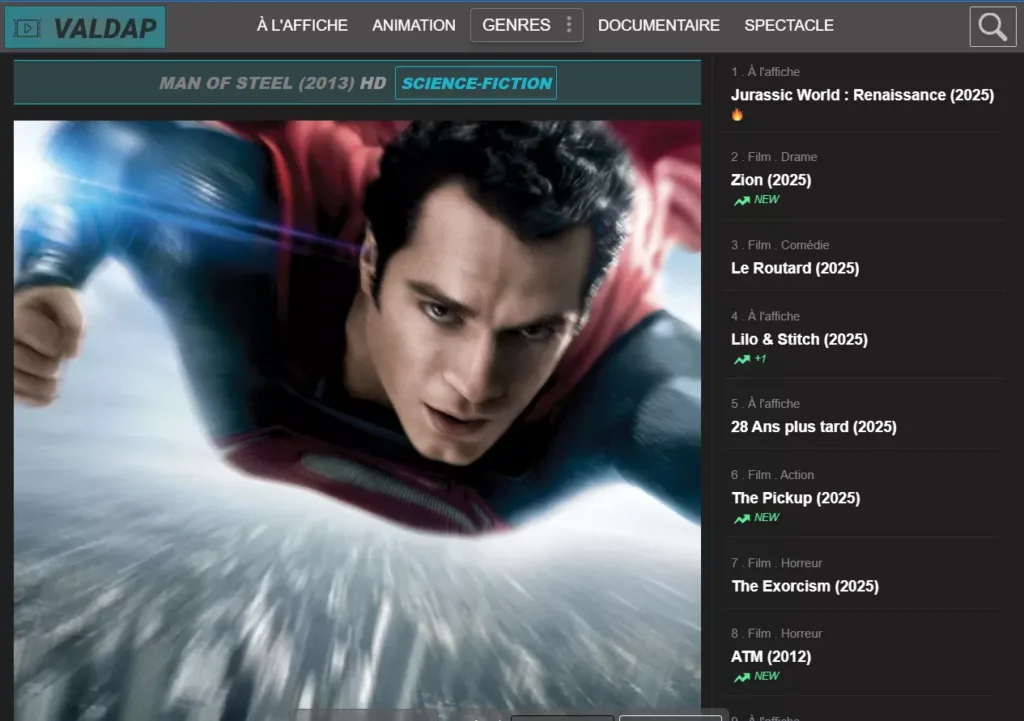The image size is (1024, 721).
Task: Open Le Routard (2025) movie link
Action: (x=795, y=268)
